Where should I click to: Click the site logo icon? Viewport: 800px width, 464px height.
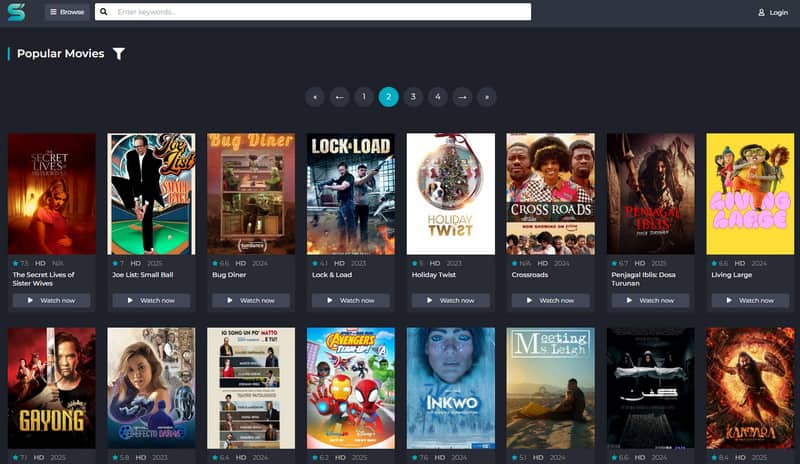tap(16, 12)
